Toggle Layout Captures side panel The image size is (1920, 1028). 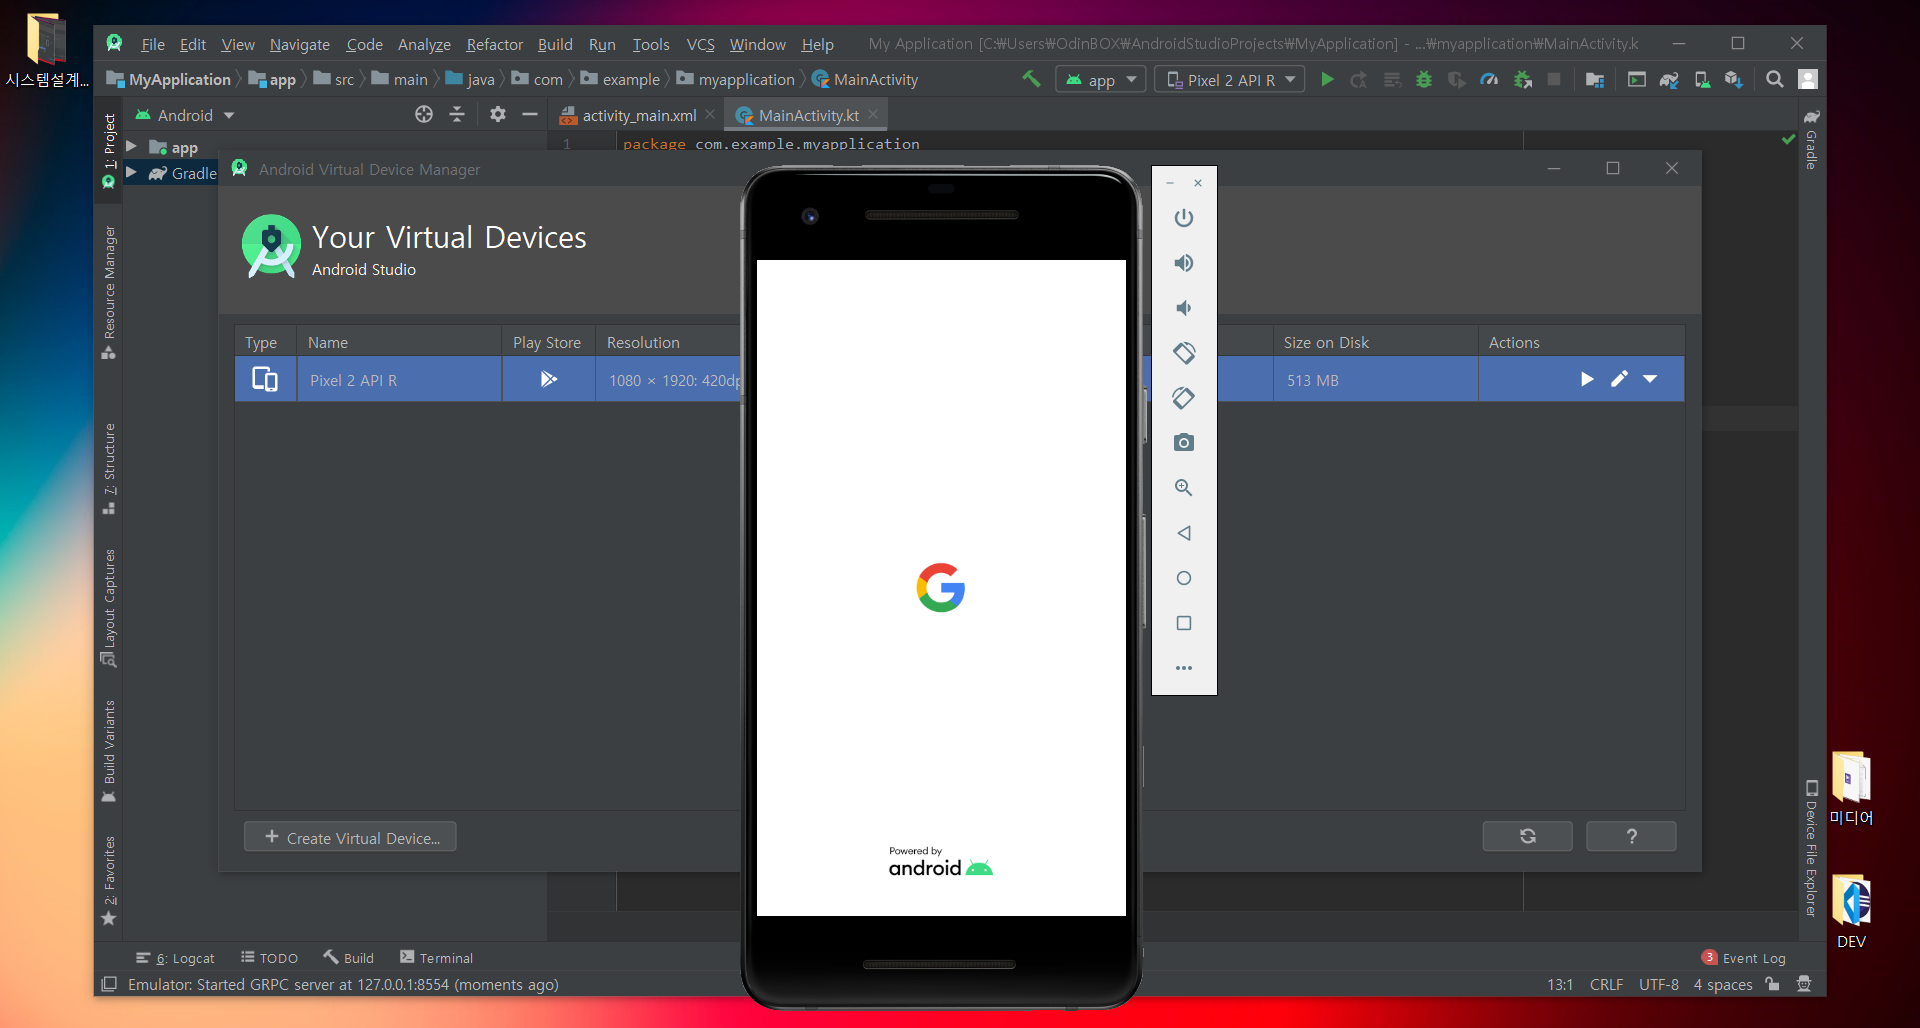click(x=109, y=607)
